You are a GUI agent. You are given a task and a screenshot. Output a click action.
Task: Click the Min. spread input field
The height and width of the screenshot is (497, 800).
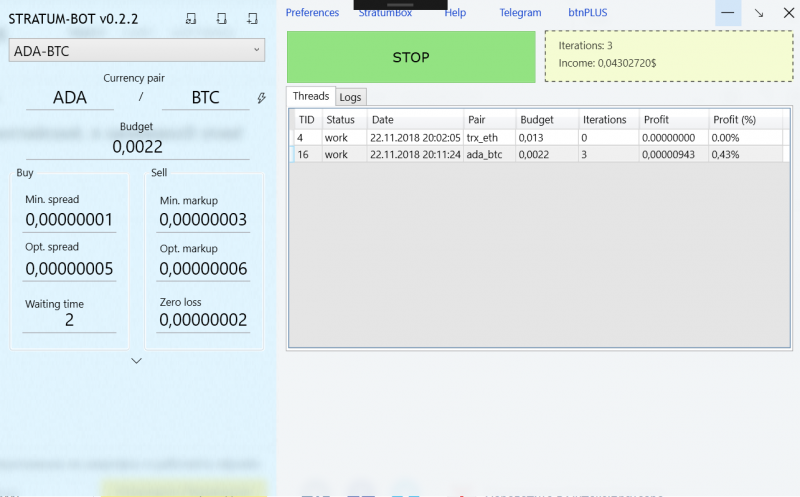[x=69, y=219]
